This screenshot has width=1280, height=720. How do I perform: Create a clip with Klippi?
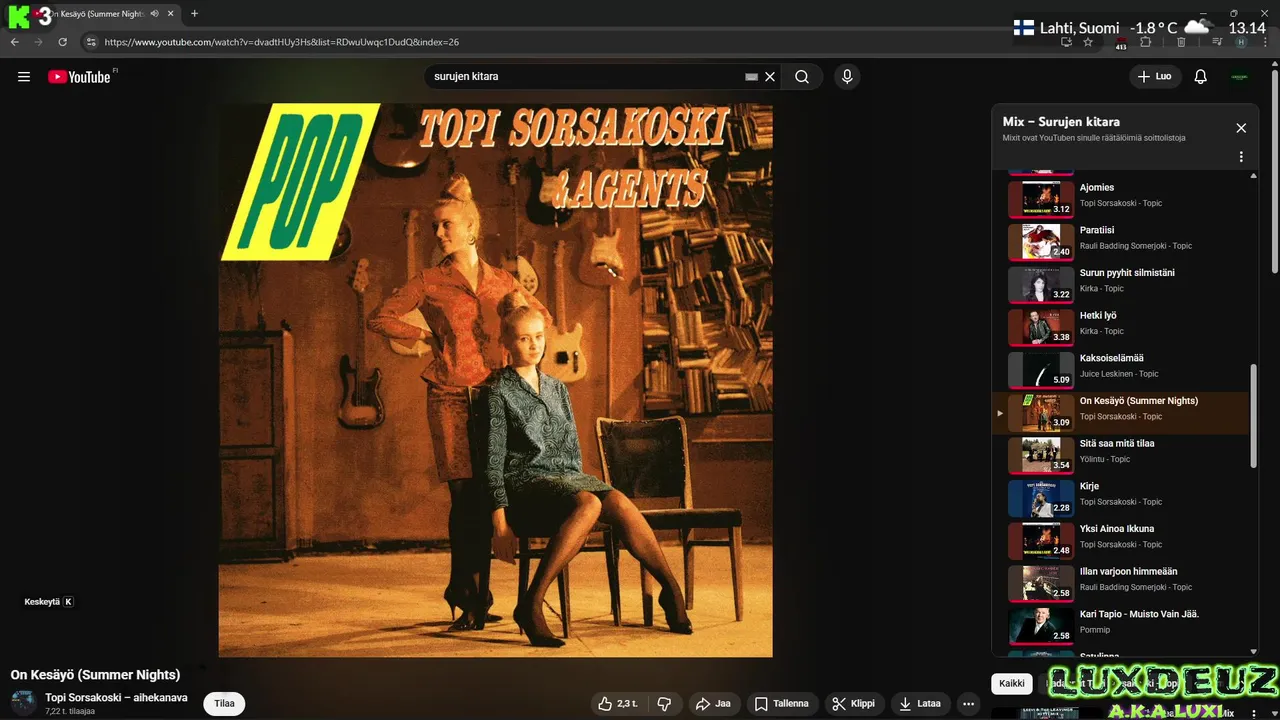(x=853, y=704)
